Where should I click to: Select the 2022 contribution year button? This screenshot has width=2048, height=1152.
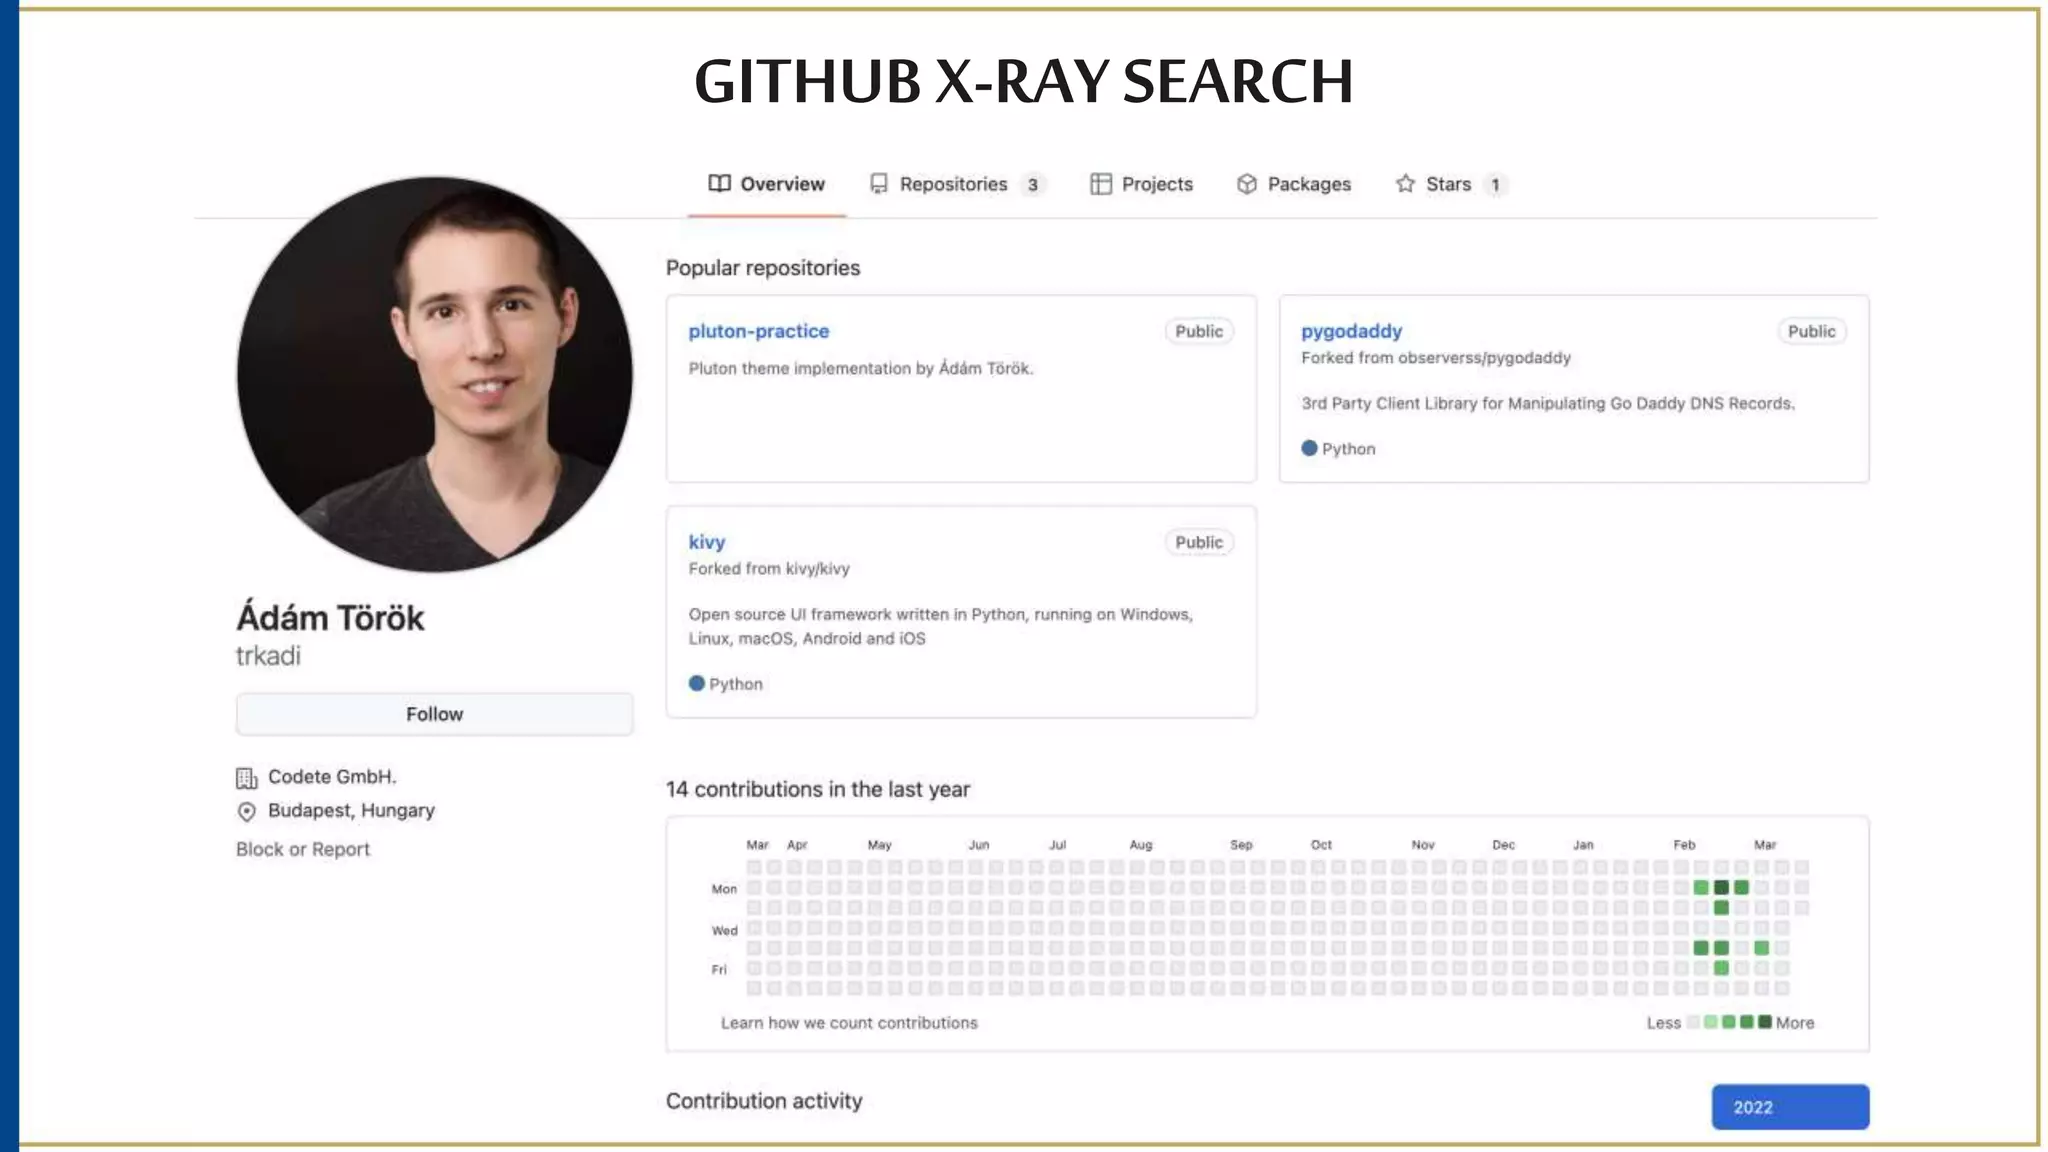click(x=1790, y=1107)
